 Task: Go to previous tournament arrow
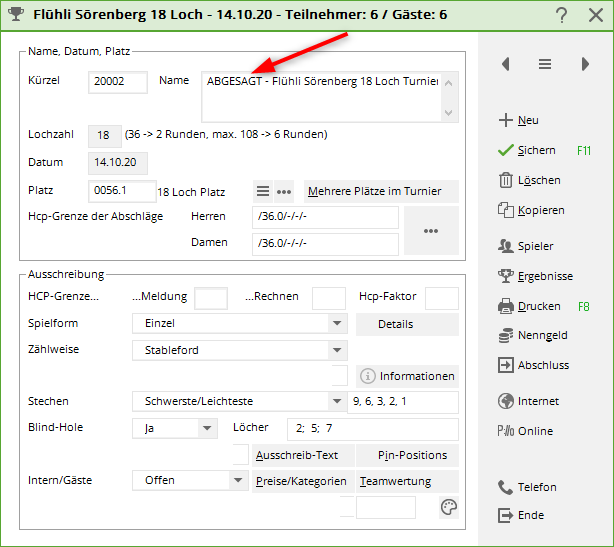(x=506, y=64)
